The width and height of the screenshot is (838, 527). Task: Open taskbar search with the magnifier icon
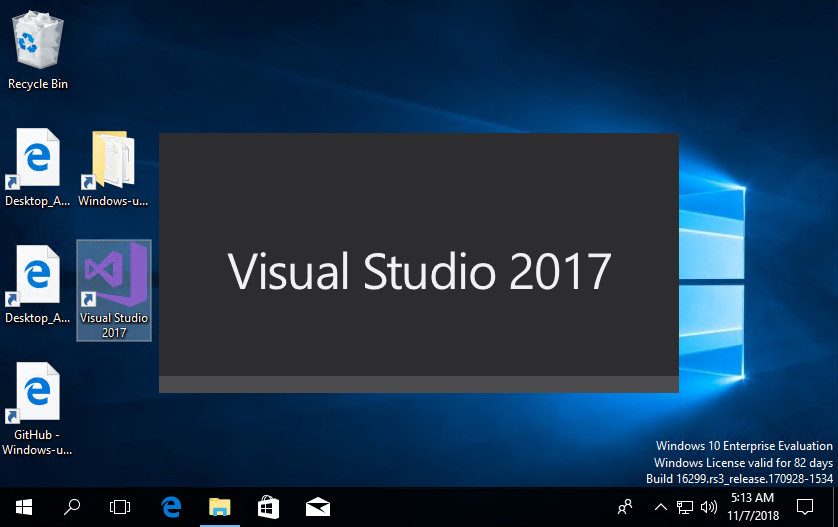72,507
